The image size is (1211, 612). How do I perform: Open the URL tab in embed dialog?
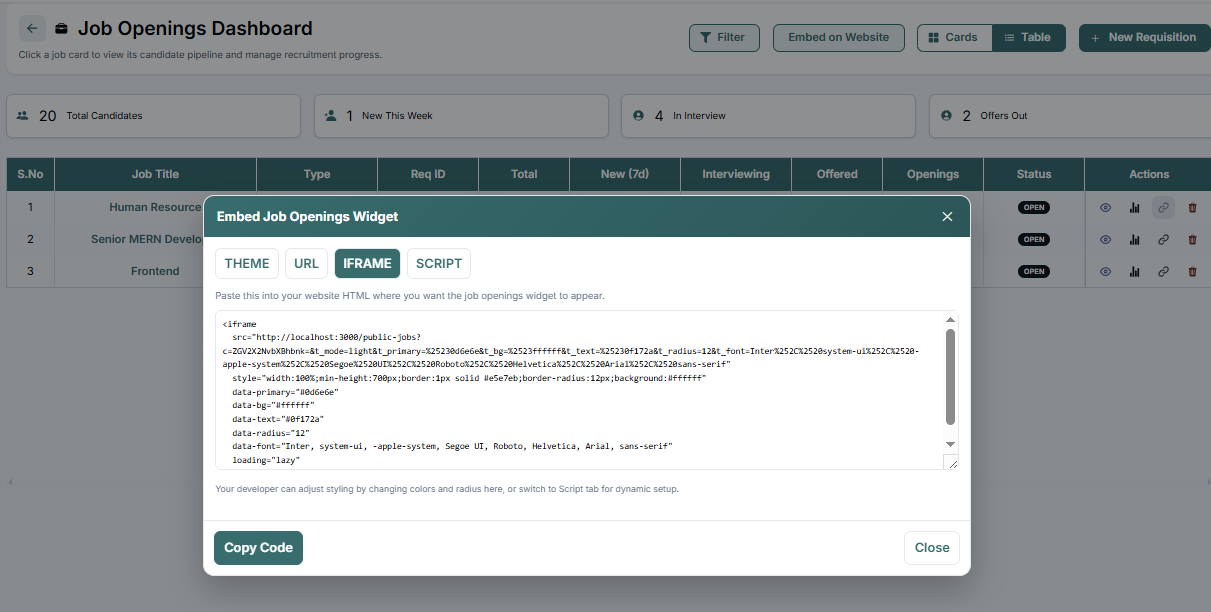point(307,264)
